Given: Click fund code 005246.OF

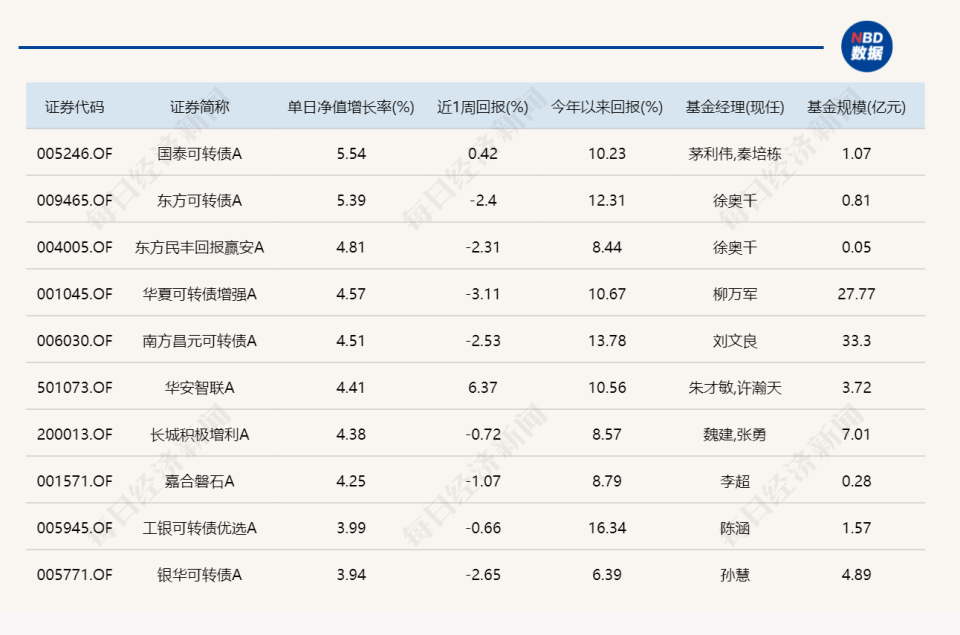Looking at the screenshot, I should tap(75, 153).
